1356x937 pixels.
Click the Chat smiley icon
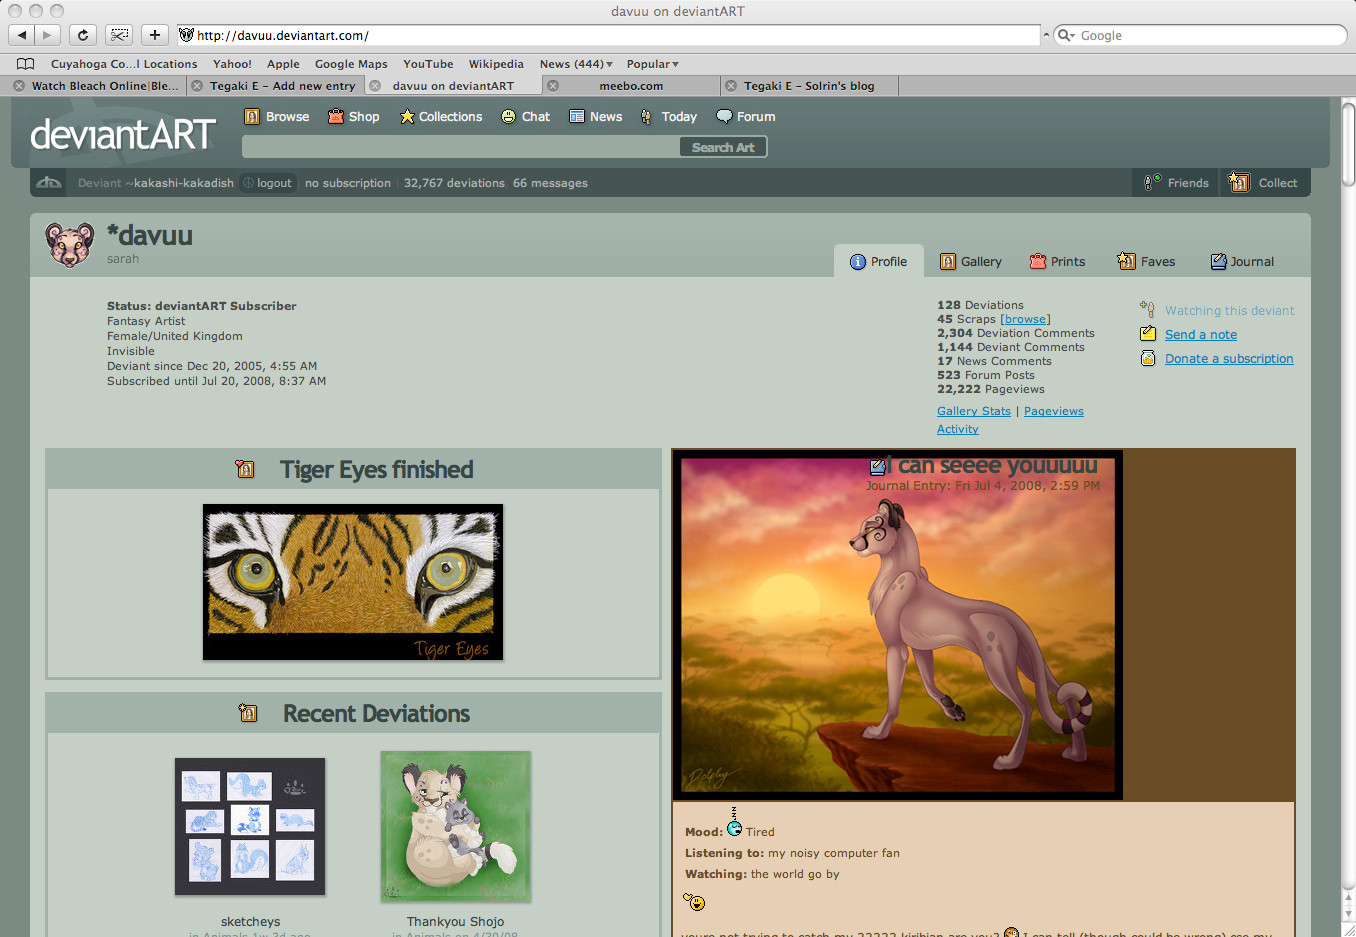click(509, 117)
